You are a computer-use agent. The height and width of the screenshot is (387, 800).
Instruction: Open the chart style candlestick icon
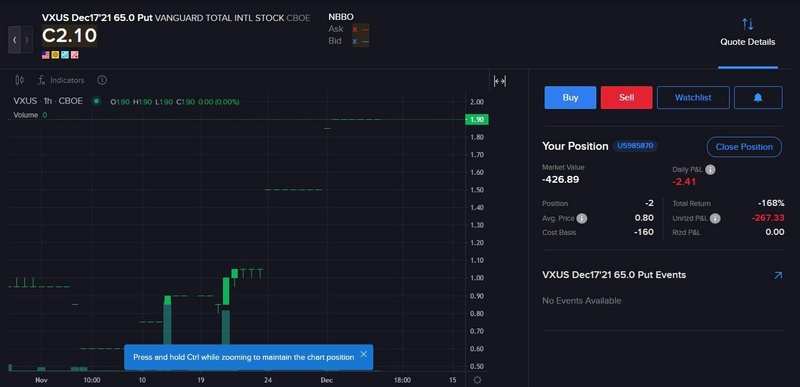19,80
